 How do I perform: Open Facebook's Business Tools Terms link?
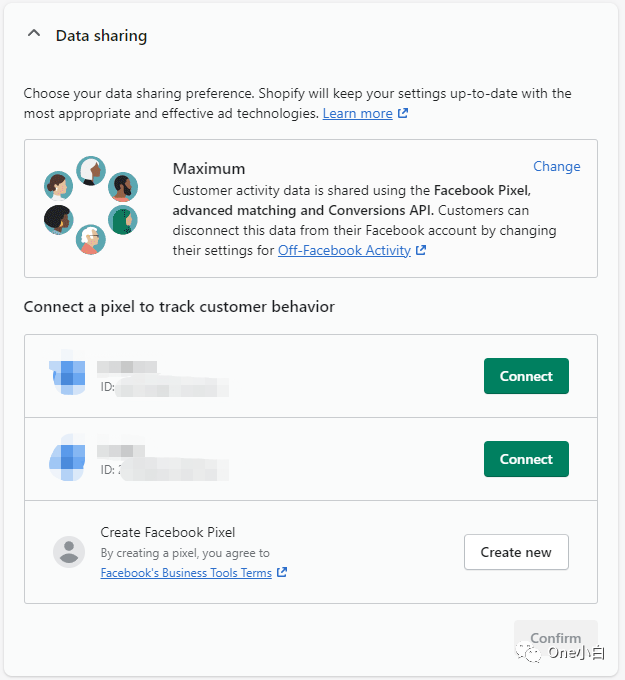(x=186, y=573)
